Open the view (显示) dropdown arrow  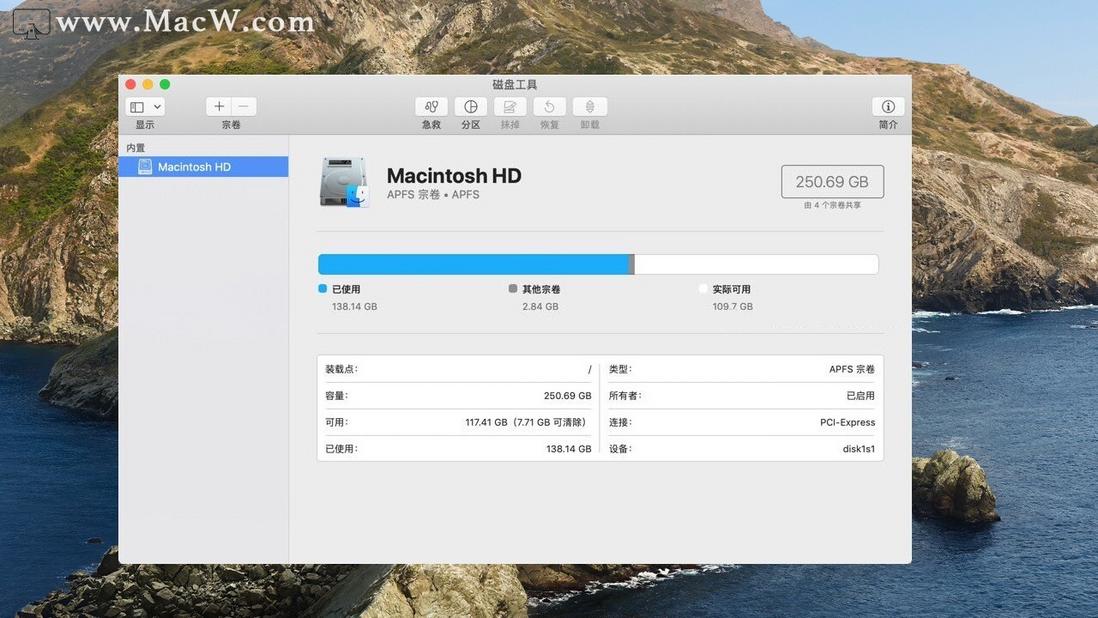[x=158, y=107]
